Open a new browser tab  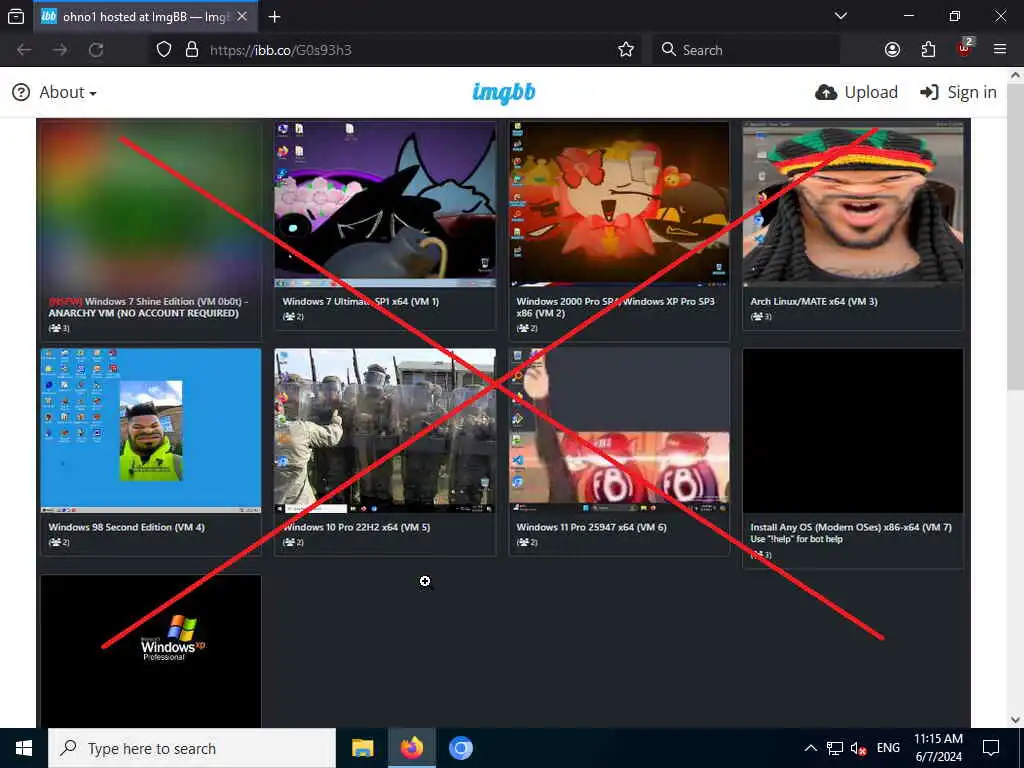[x=274, y=17]
